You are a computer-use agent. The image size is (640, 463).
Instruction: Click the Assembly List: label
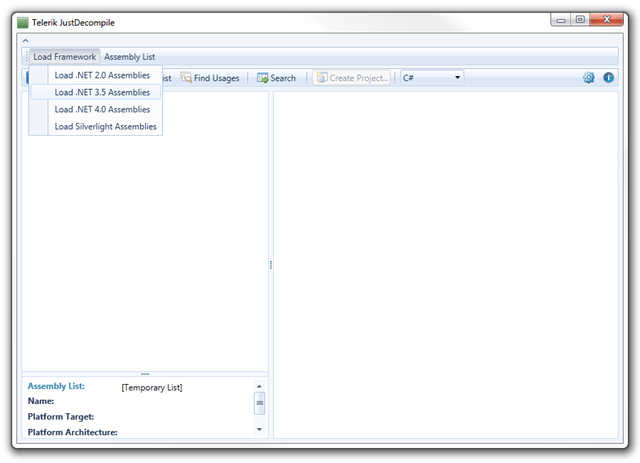(x=56, y=386)
